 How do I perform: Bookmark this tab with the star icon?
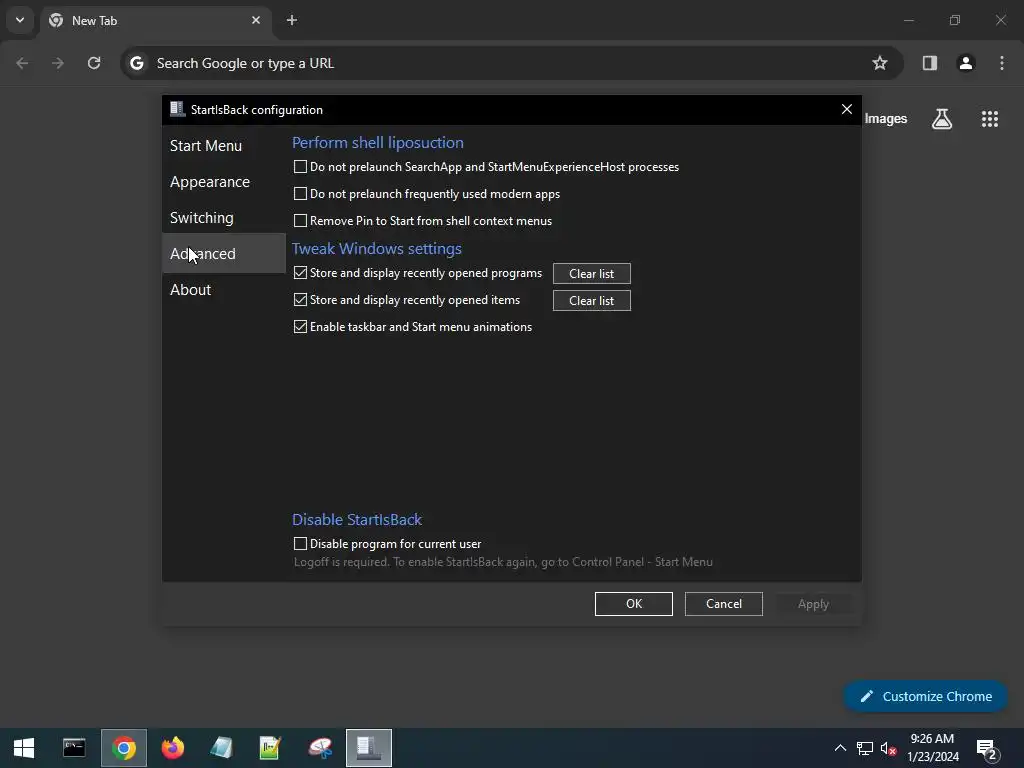pos(880,63)
